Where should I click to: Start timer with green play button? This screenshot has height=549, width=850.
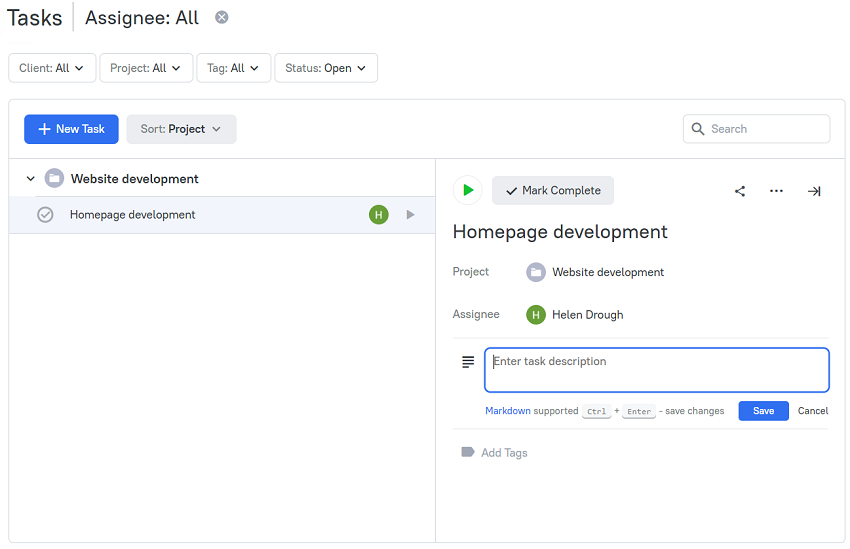click(467, 190)
